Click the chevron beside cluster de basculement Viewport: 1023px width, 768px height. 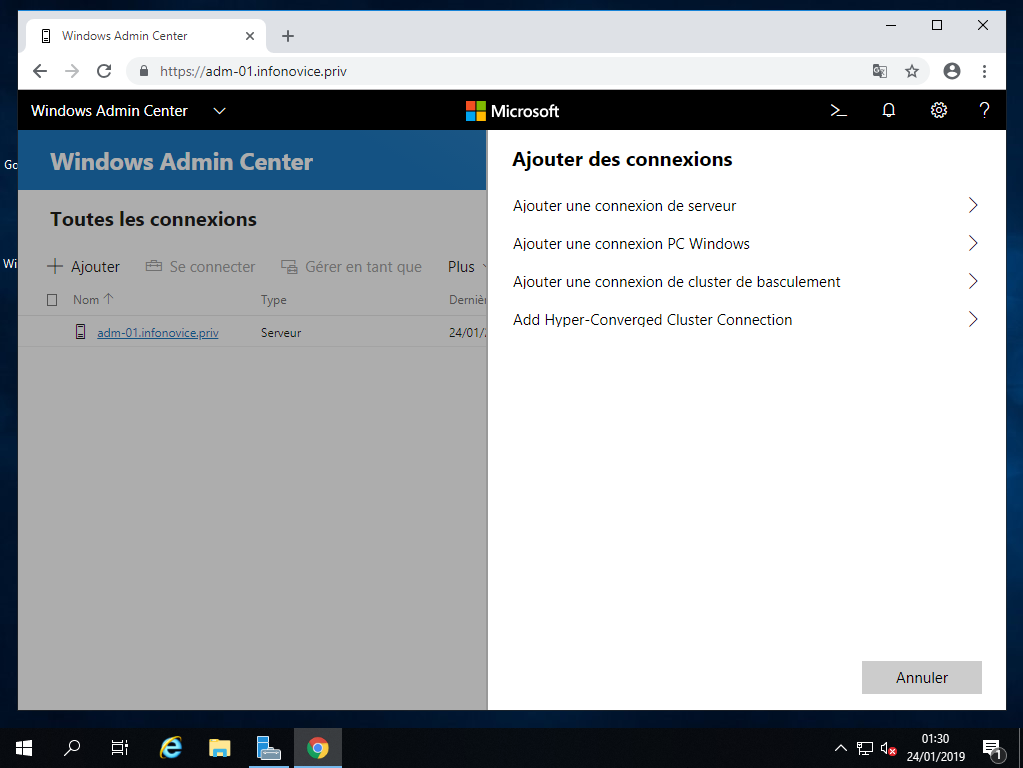click(x=973, y=281)
